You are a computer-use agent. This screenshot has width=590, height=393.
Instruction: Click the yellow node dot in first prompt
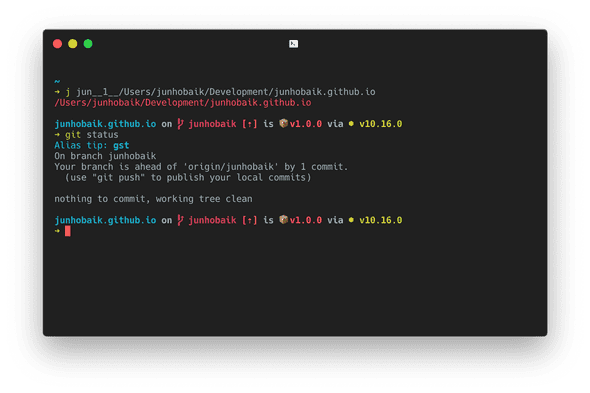[351, 123]
